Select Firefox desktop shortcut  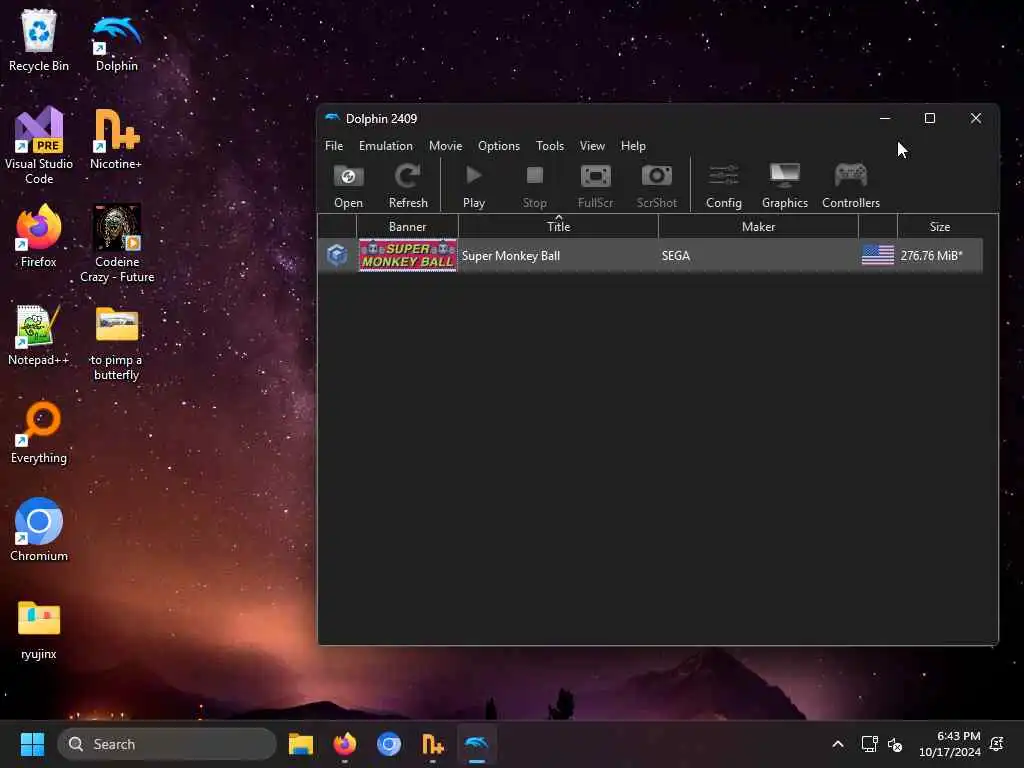(39, 236)
